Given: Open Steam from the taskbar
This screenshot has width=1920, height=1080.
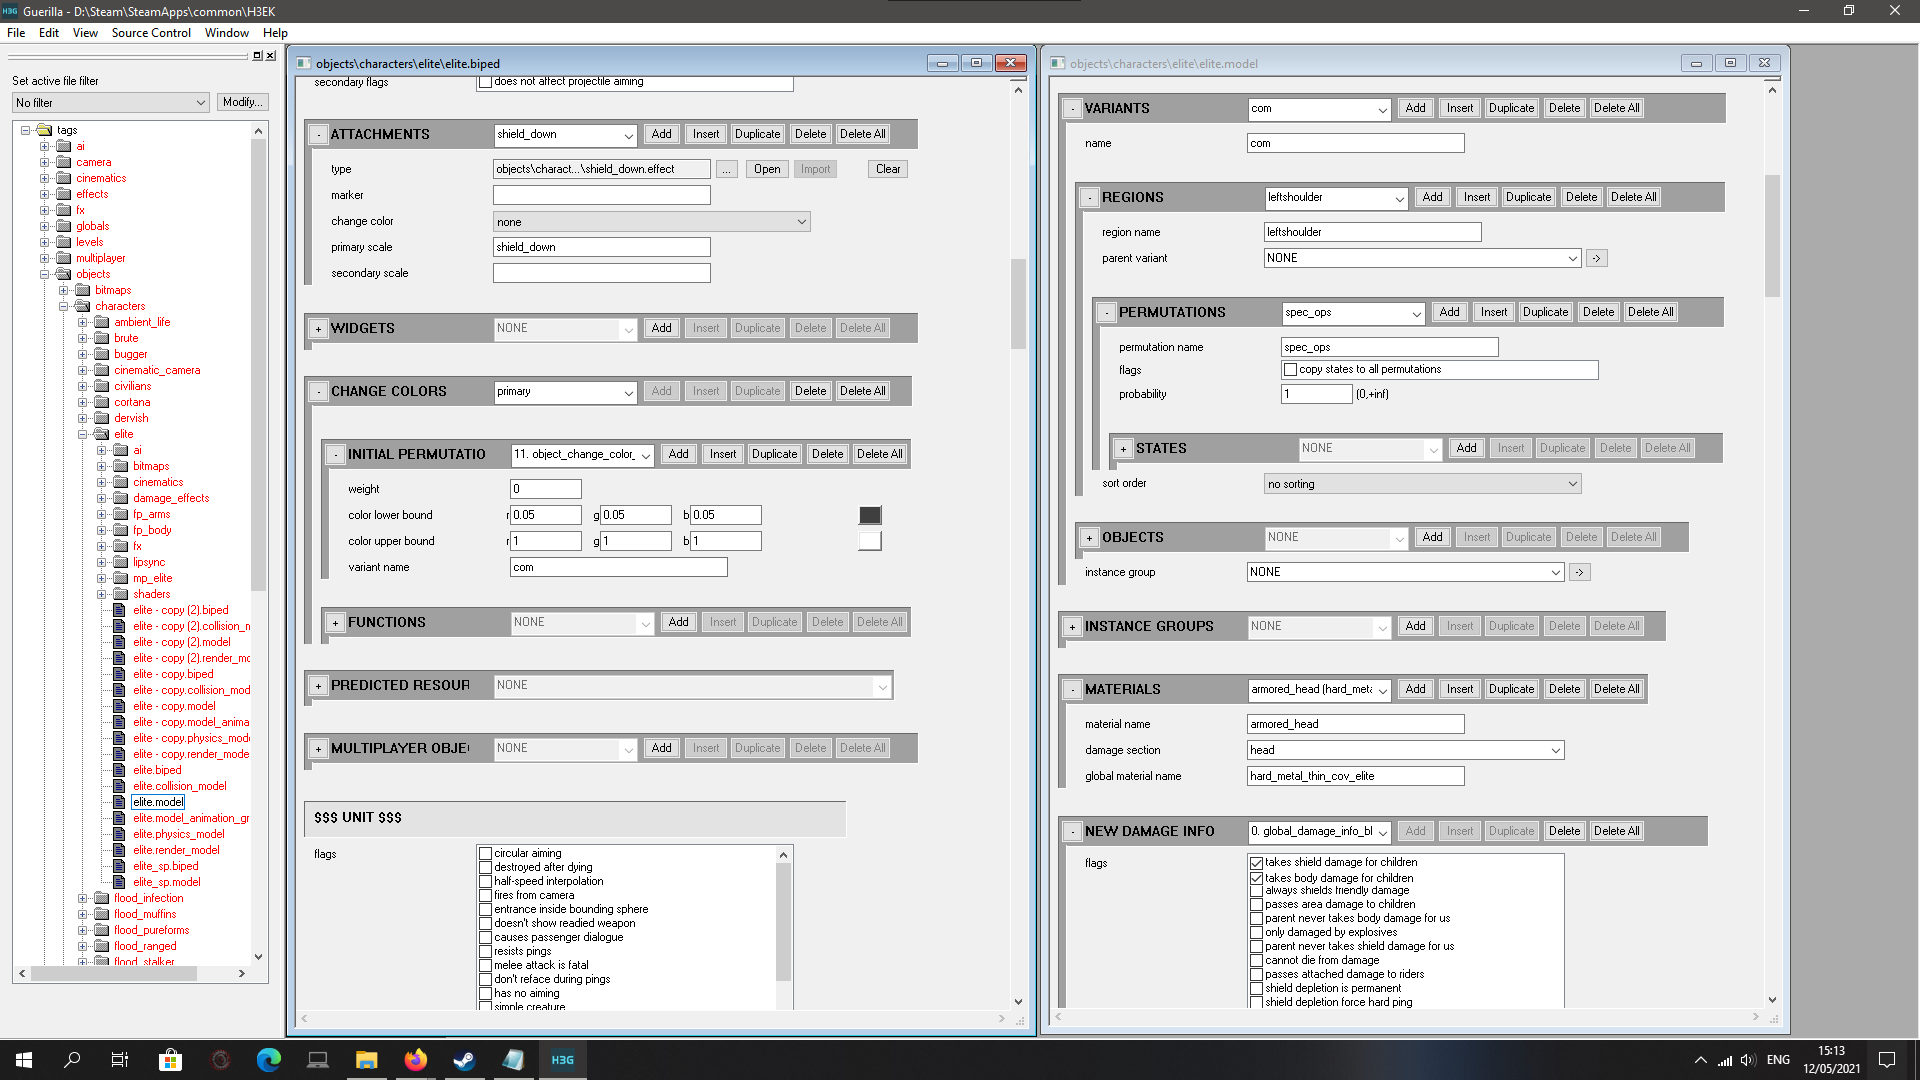Looking at the screenshot, I should pos(464,1060).
